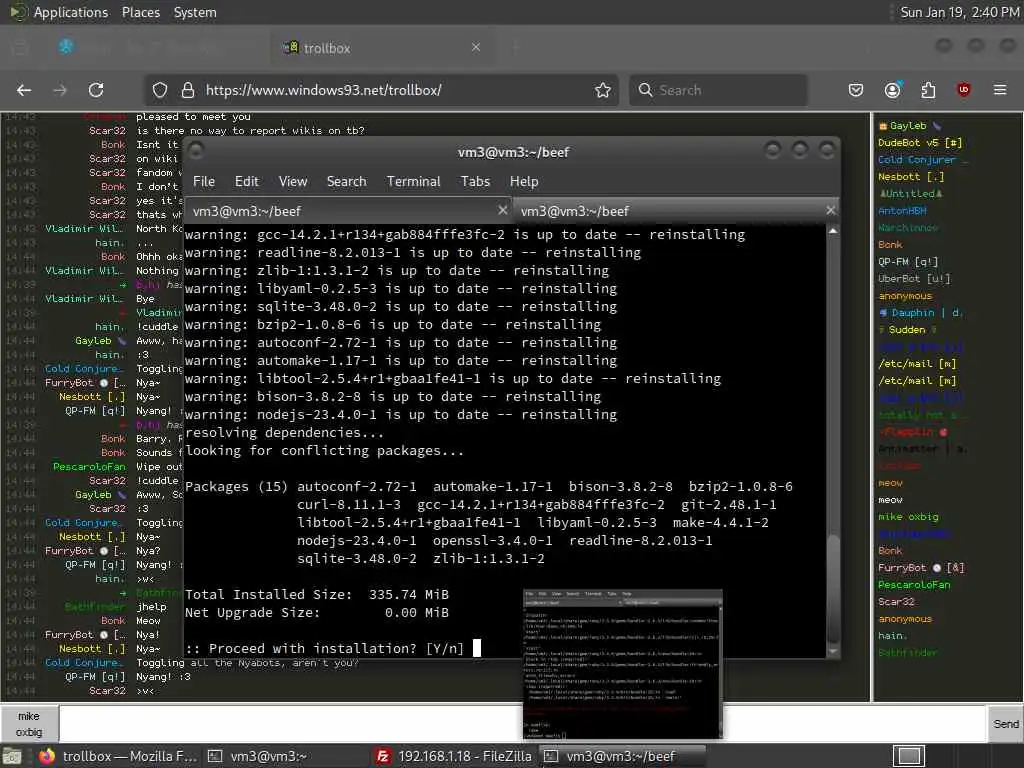Click the terminal scrollbar down arrow
1024x768 pixels.
tap(833, 651)
